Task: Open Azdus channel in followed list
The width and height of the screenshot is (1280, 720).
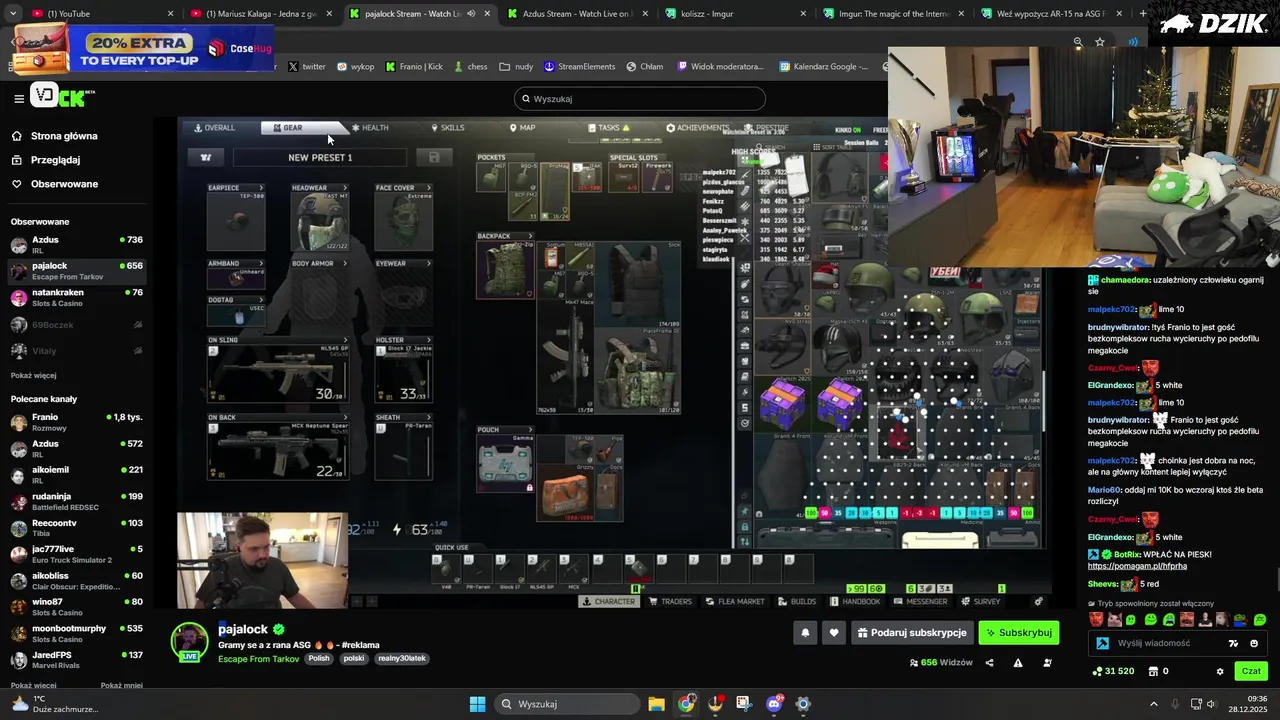Action: (76, 245)
